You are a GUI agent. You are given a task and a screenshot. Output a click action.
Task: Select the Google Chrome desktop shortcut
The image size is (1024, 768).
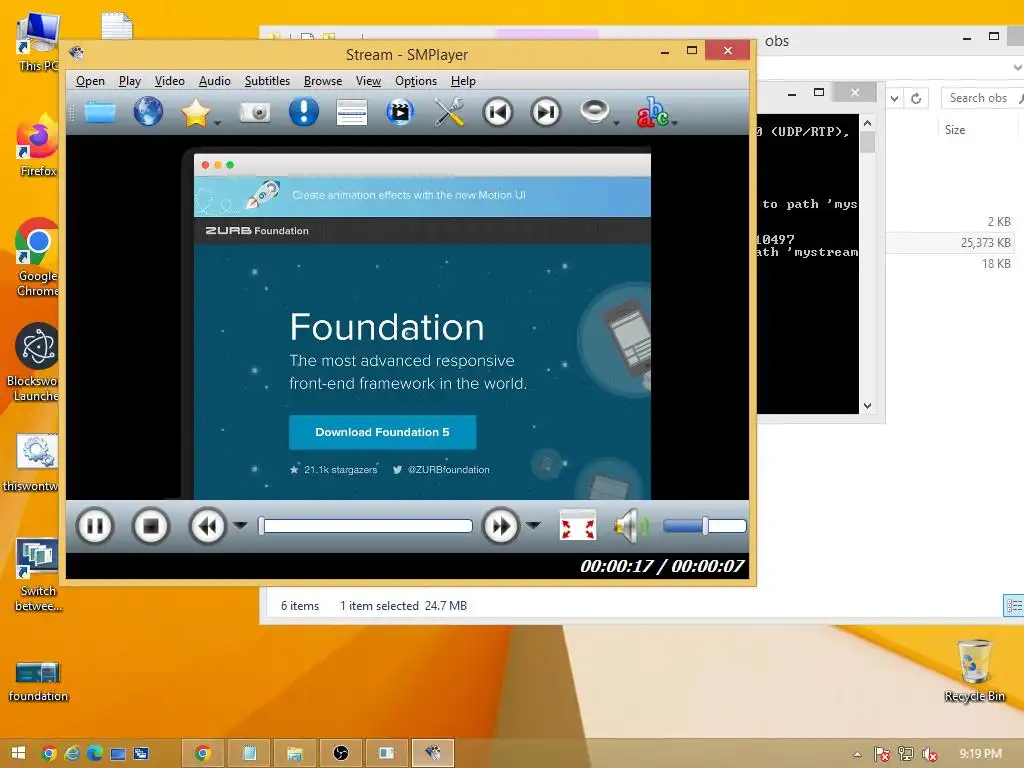coord(37,257)
